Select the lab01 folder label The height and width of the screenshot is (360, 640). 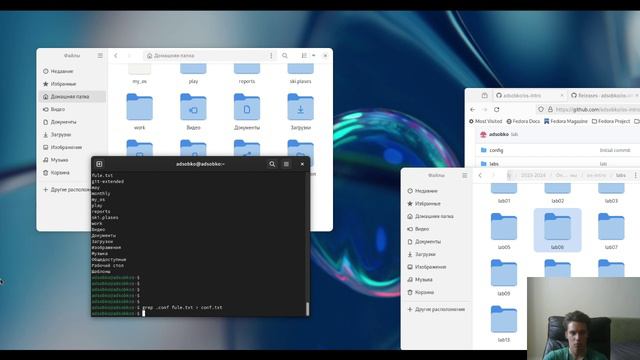click(x=504, y=201)
